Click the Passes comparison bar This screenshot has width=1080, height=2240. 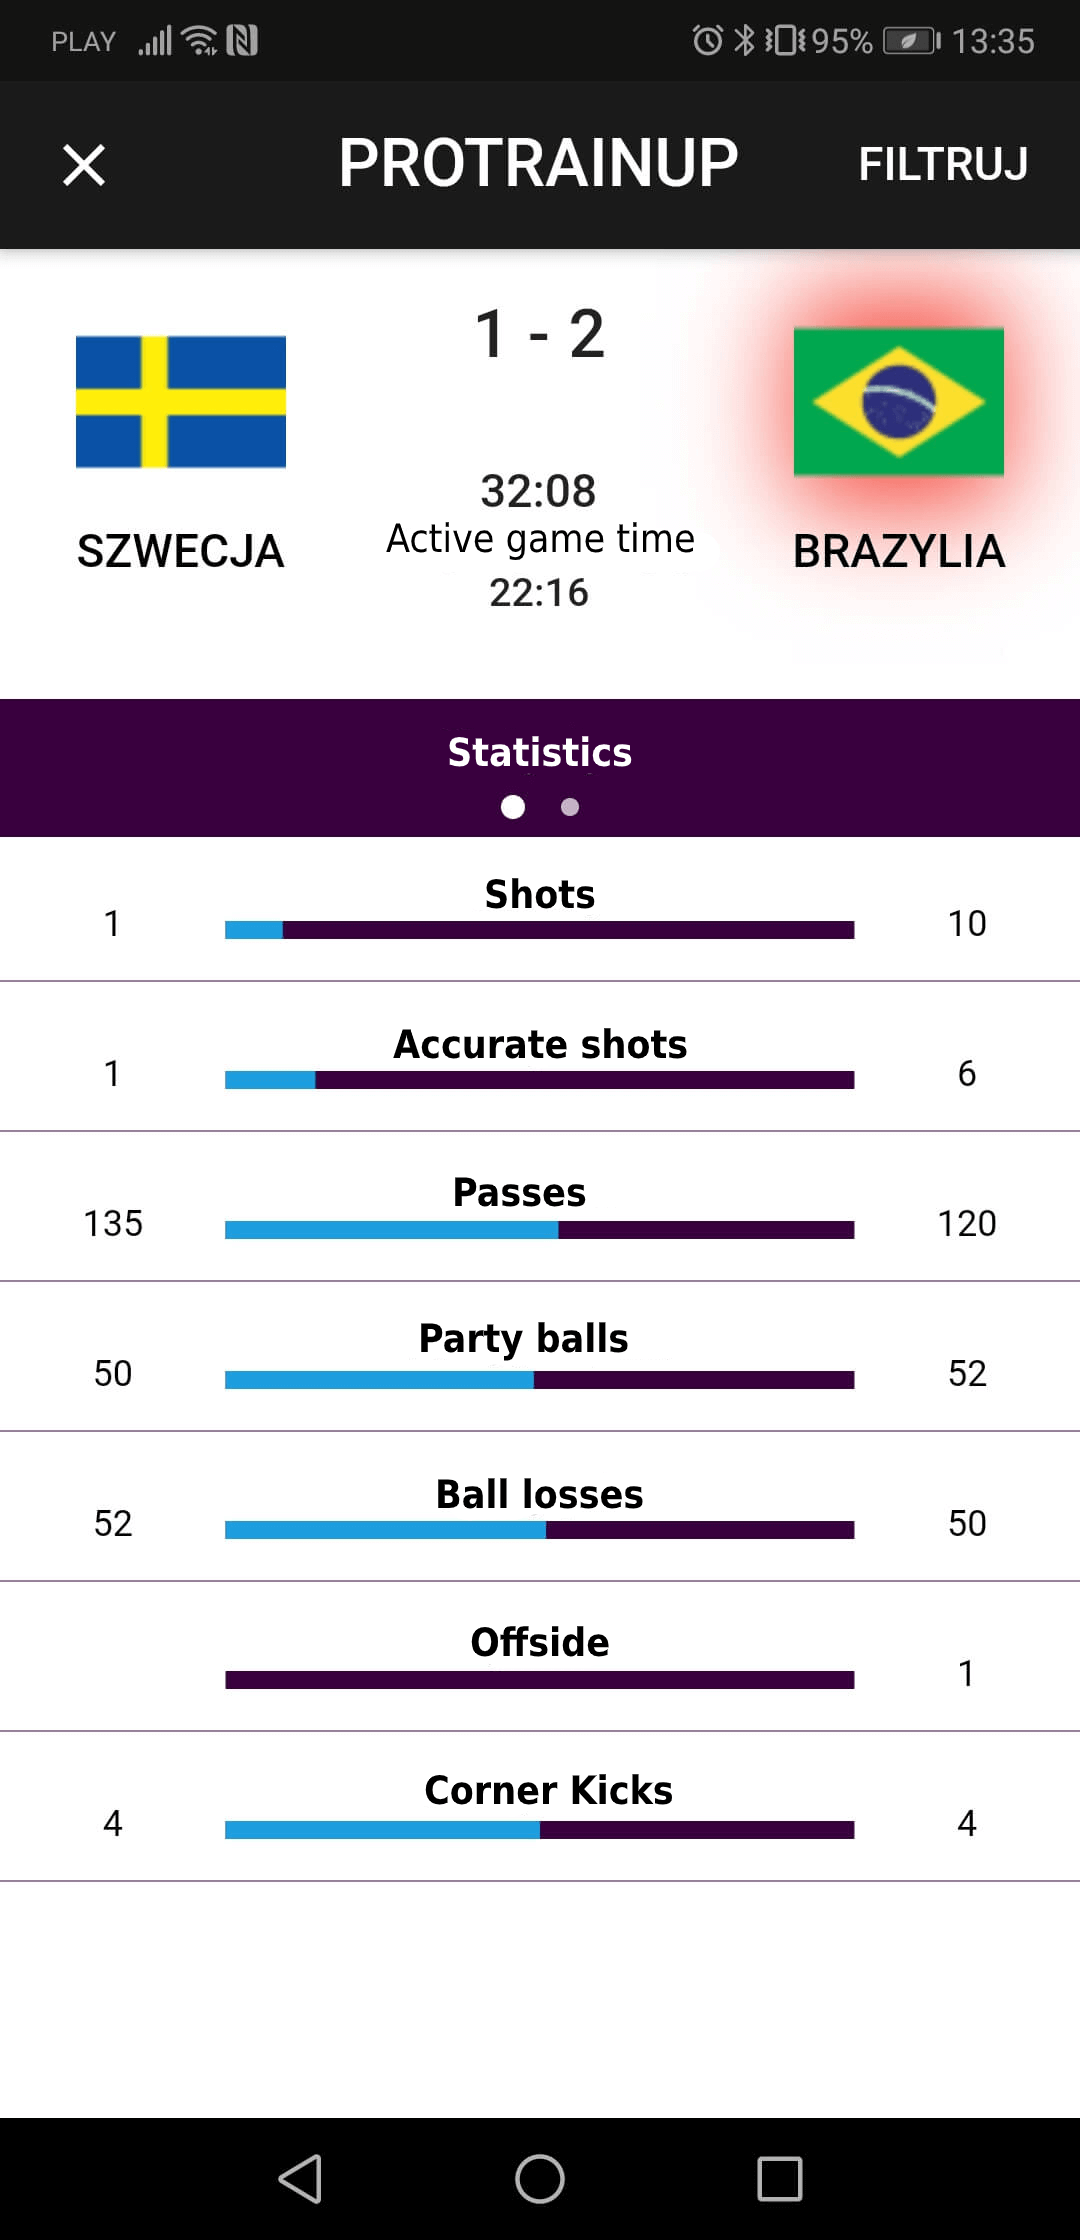pos(540,1230)
